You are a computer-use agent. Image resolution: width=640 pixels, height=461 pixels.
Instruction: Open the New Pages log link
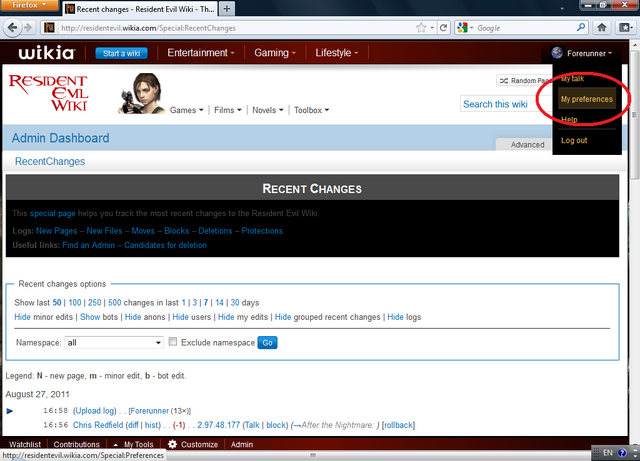(x=56, y=231)
